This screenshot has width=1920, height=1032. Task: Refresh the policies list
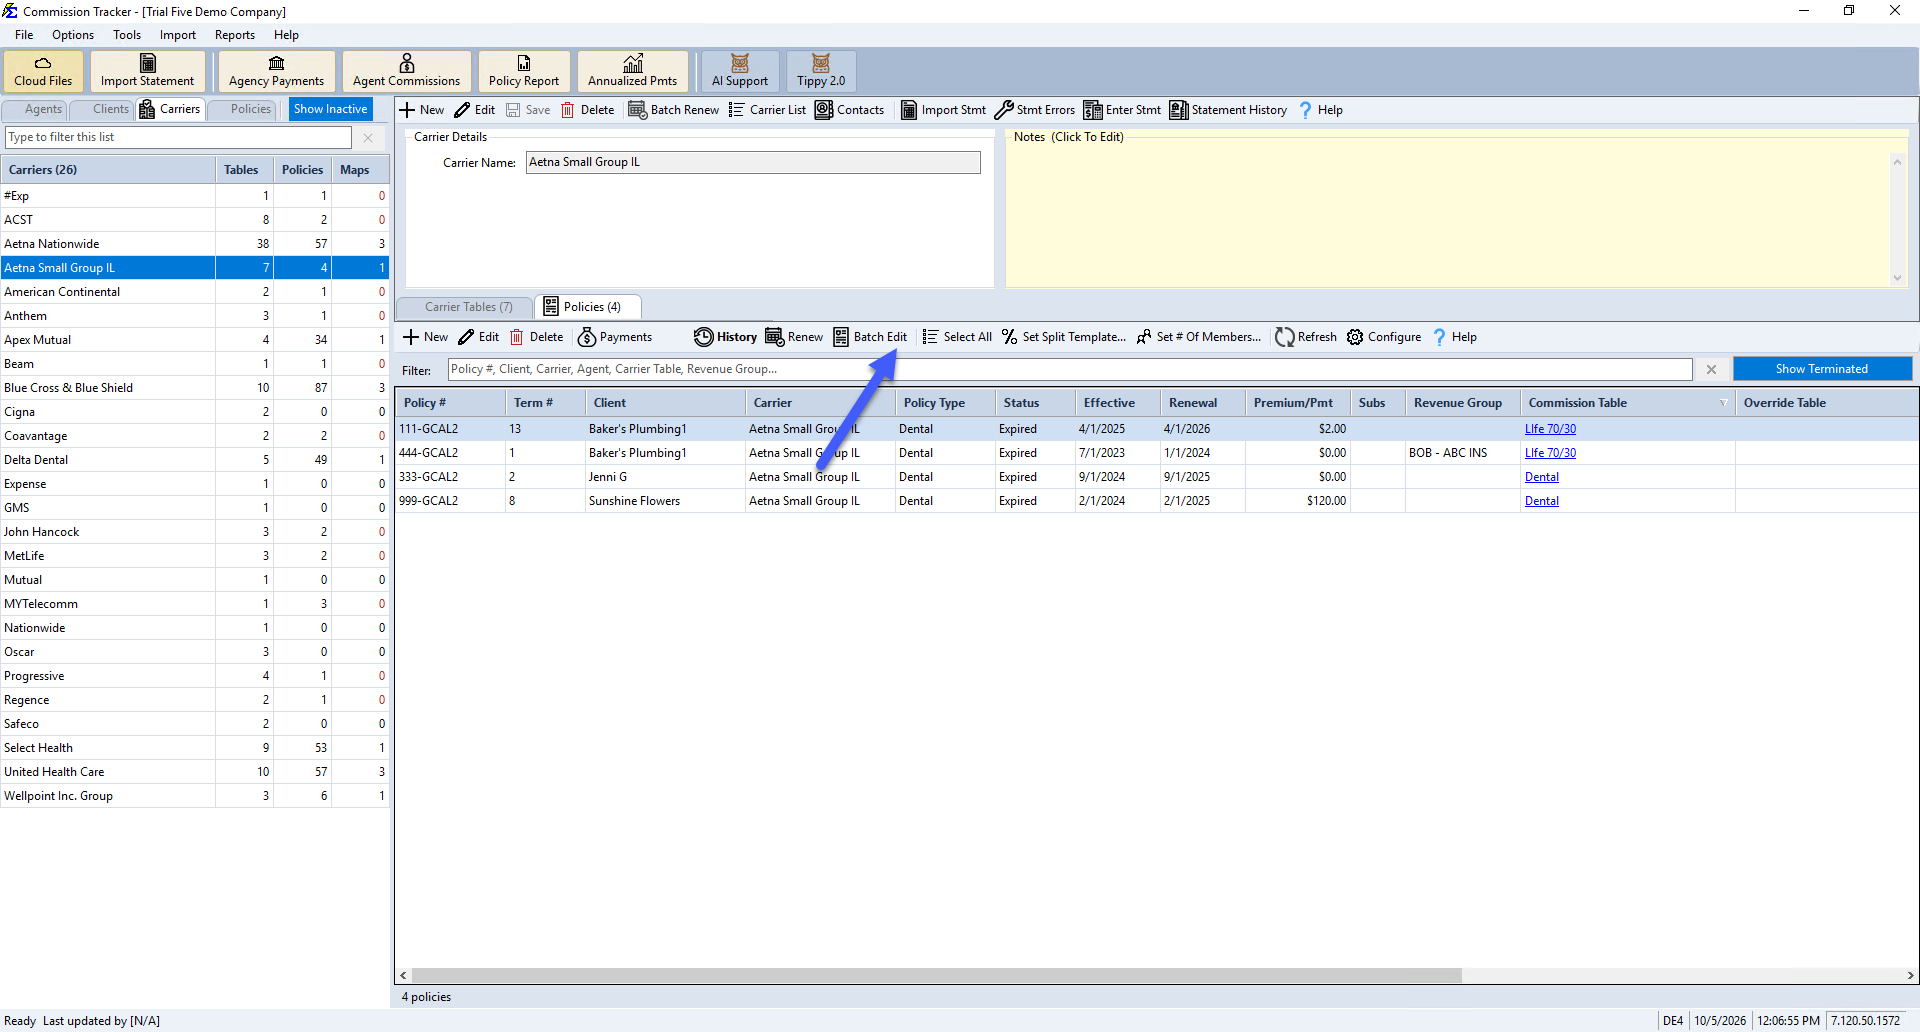pyautogui.click(x=1306, y=337)
